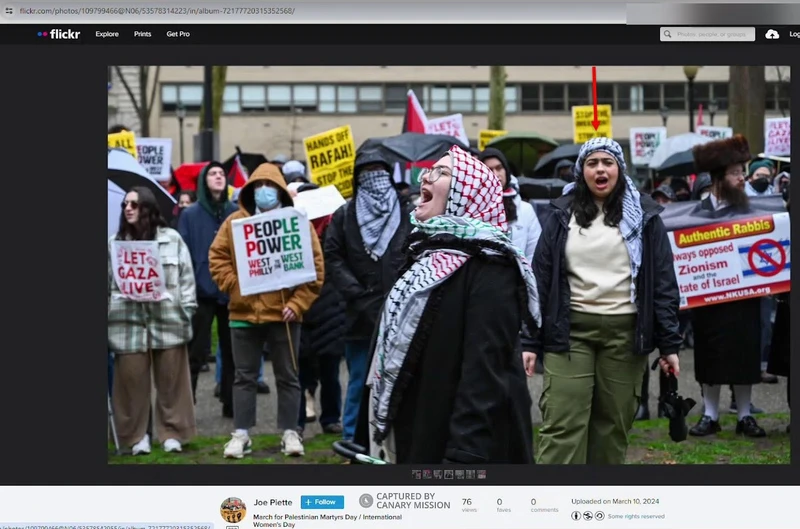
Task: Click the non-commercial license icon
Action: (587, 516)
